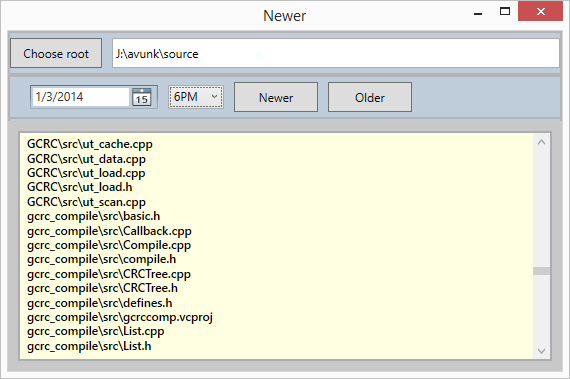Select gcrc_compile\src\Compile.cpp entry

tap(109, 245)
